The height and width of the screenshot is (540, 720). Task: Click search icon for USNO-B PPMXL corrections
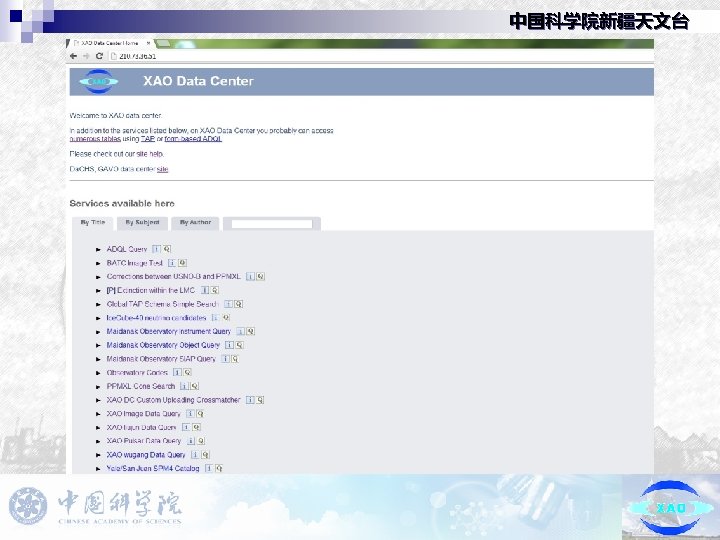pos(261,276)
